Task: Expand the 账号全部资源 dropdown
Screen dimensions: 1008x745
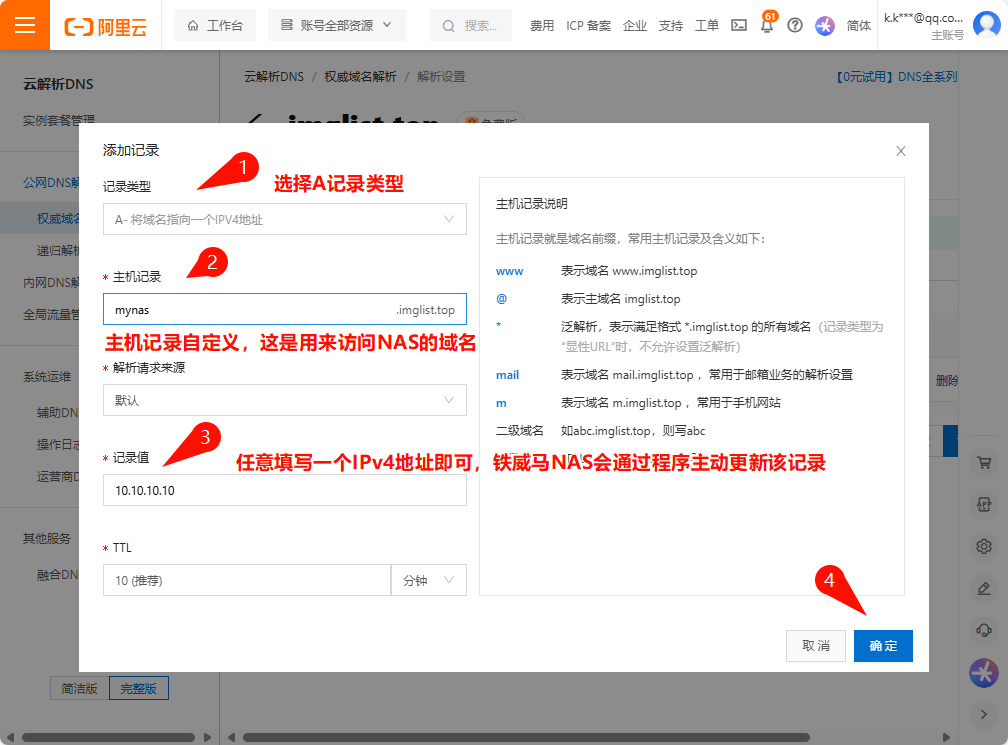Action: pos(336,25)
